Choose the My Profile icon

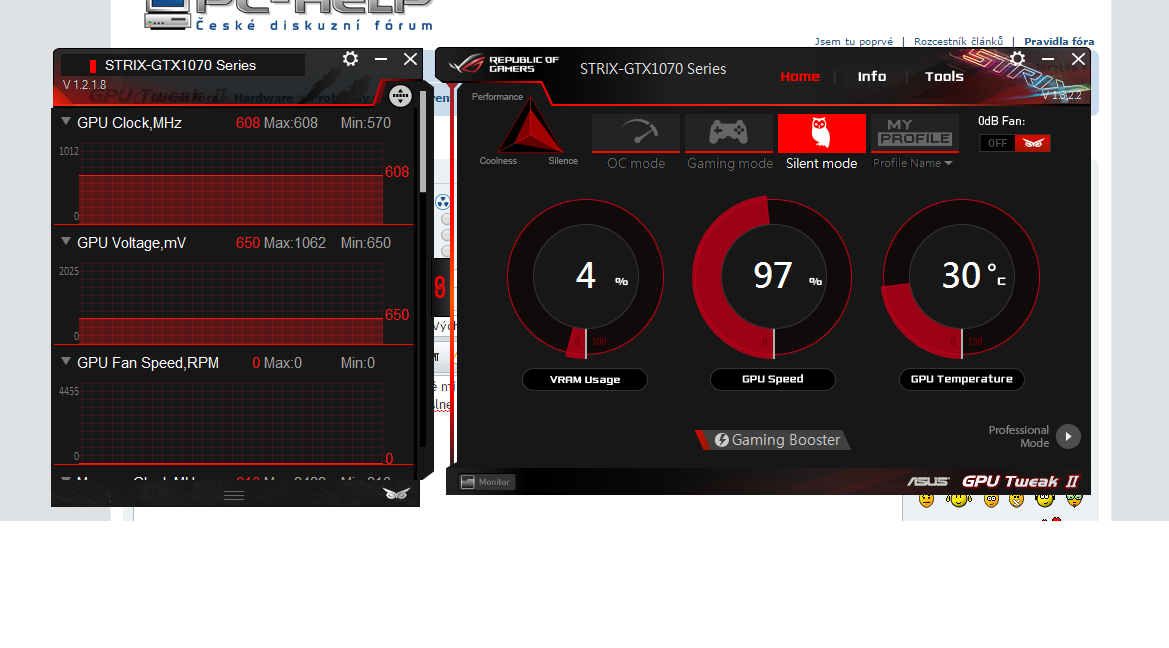(915, 132)
